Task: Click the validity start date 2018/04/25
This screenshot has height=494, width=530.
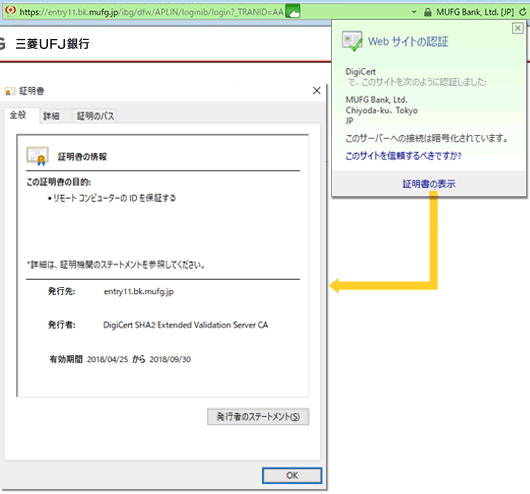Action: pyautogui.click(x=107, y=359)
